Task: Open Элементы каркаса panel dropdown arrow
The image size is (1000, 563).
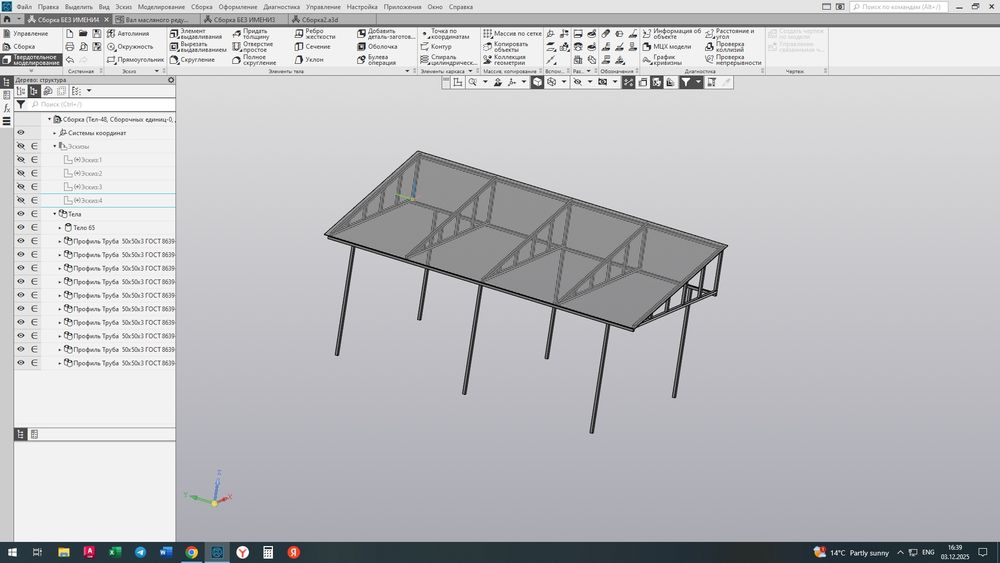Action: (x=471, y=71)
